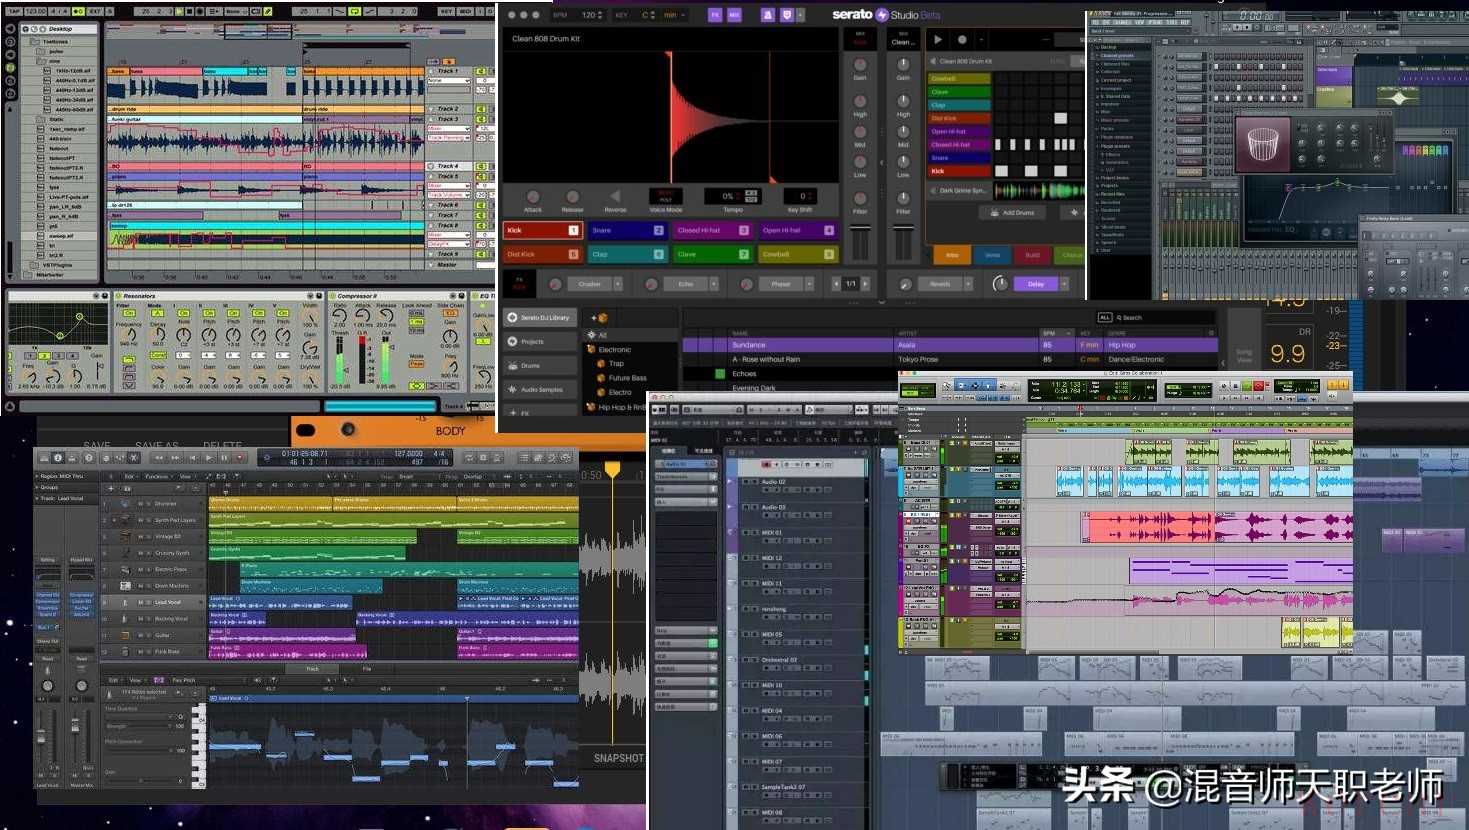The height and width of the screenshot is (830, 1469).
Task: Click the Attack knob in Serato sampler
Action: [x=533, y=197]
